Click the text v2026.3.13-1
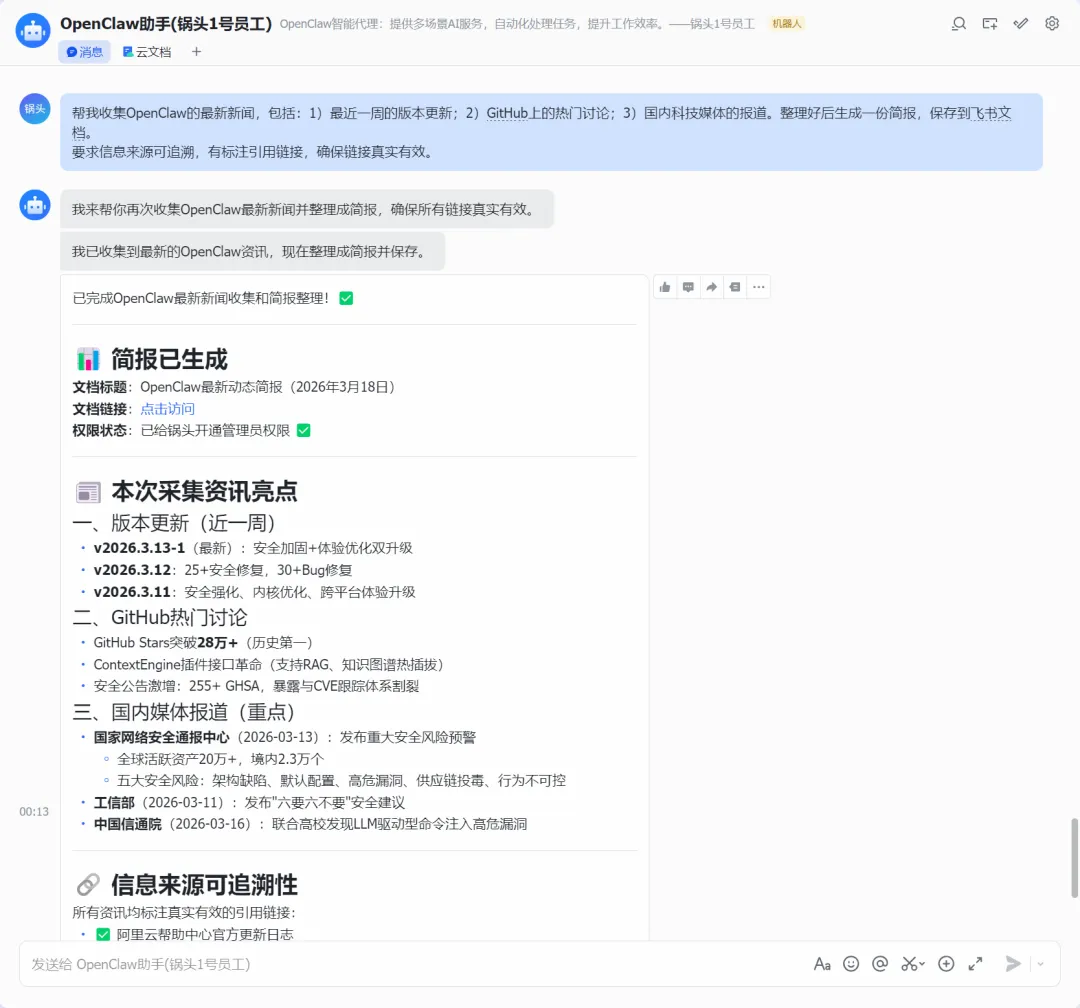Image resolution: width=1080 pixels, height=1008 pixels. click(139, 548)
